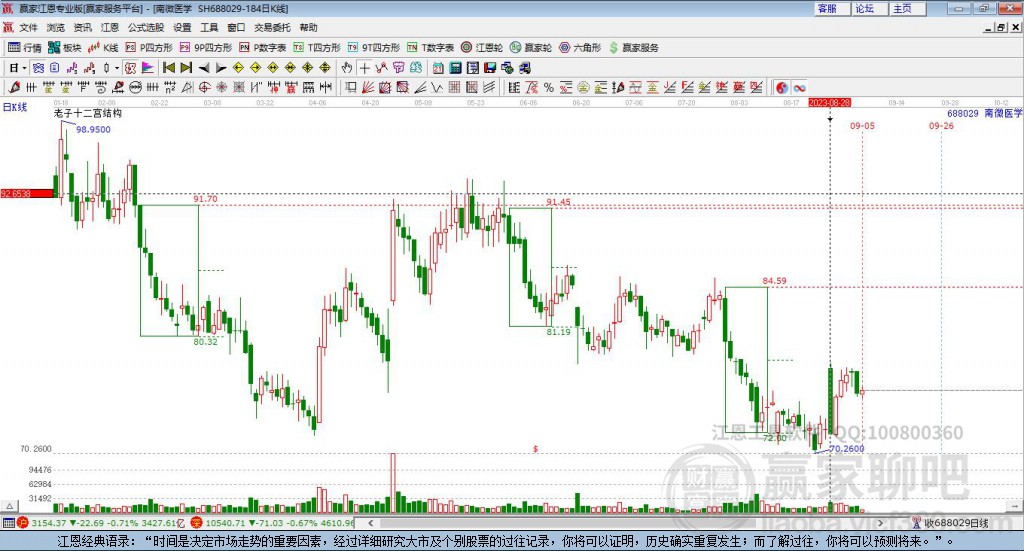This screenshot has width=1024, height=551.
Task: Click the calculator icon in toolbar
Action: (455, 68)
